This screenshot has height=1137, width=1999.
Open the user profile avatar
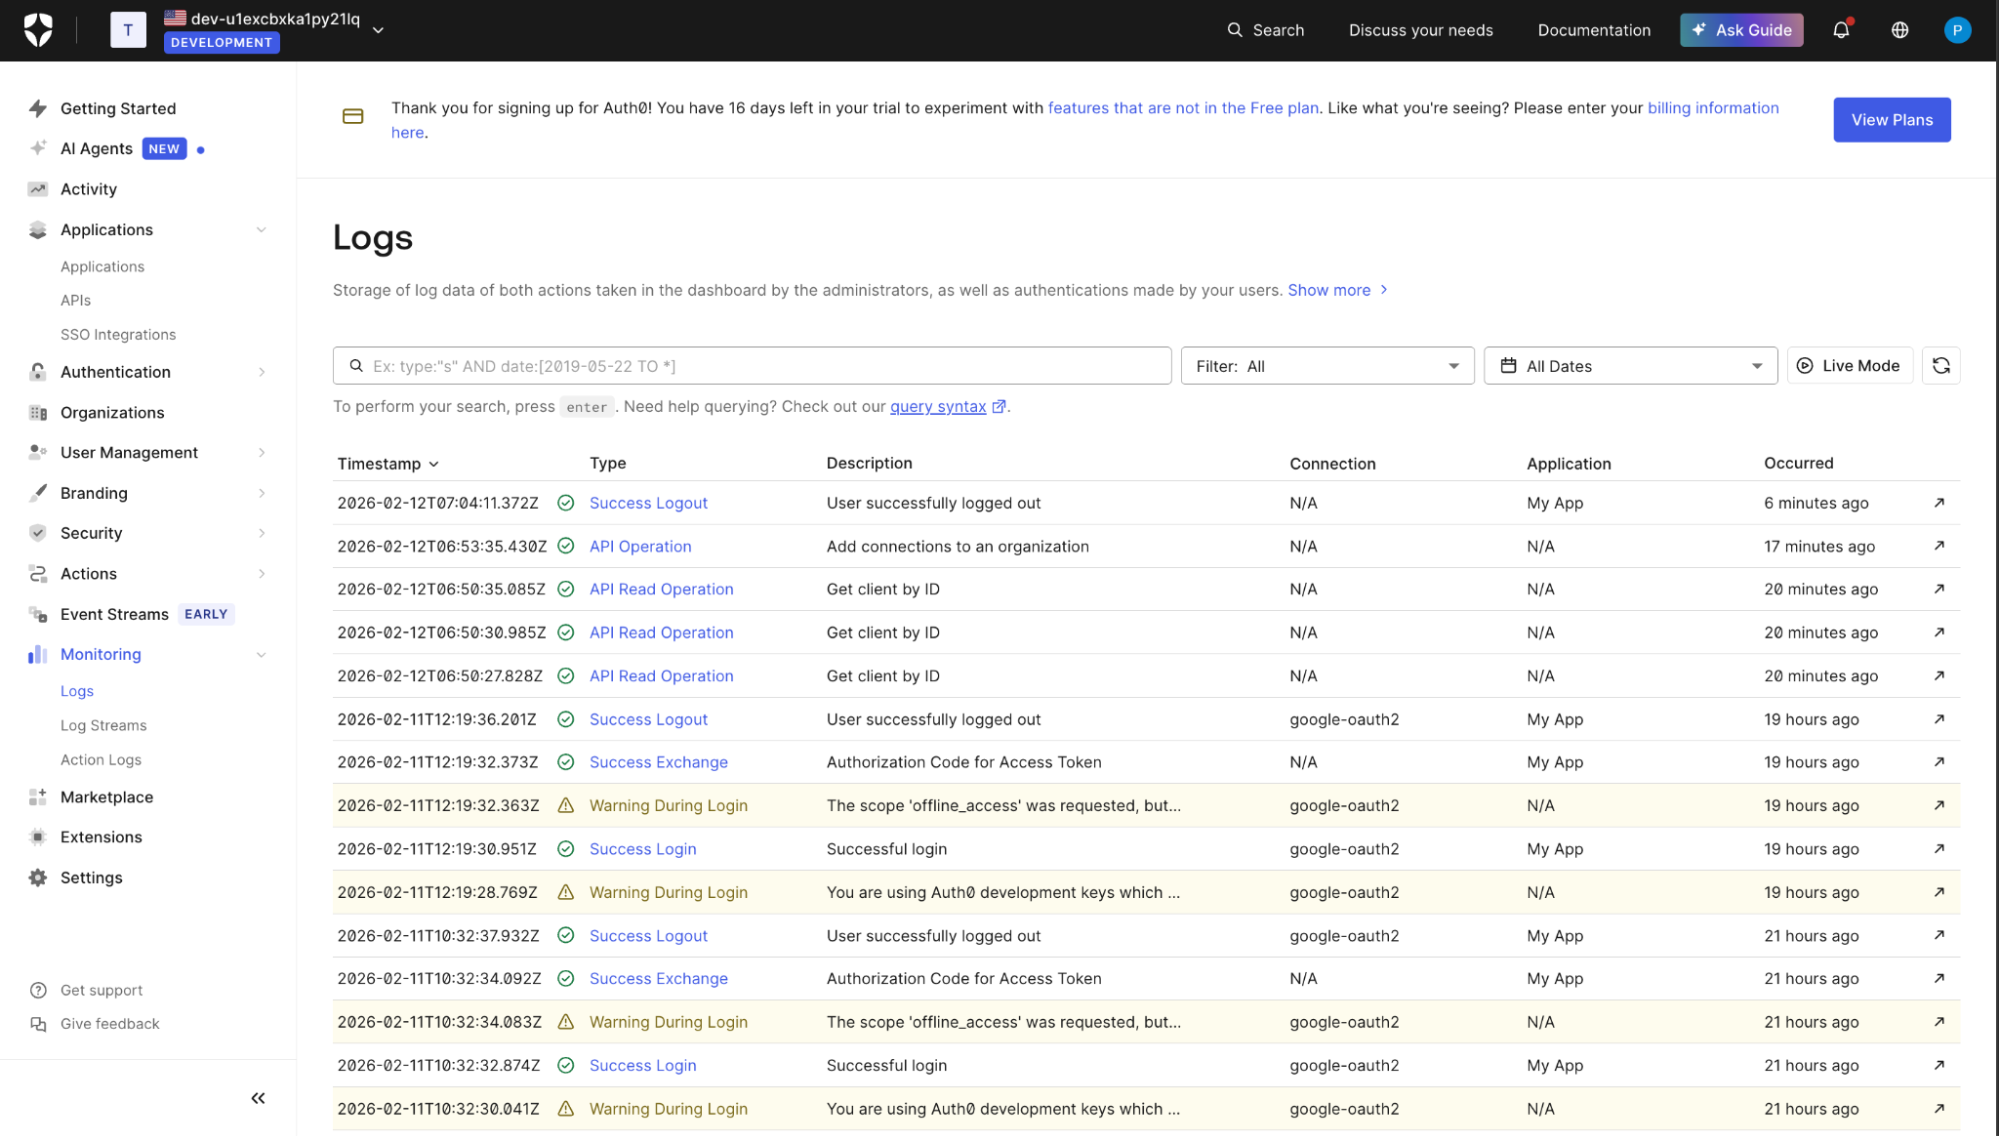point(1957,30)
